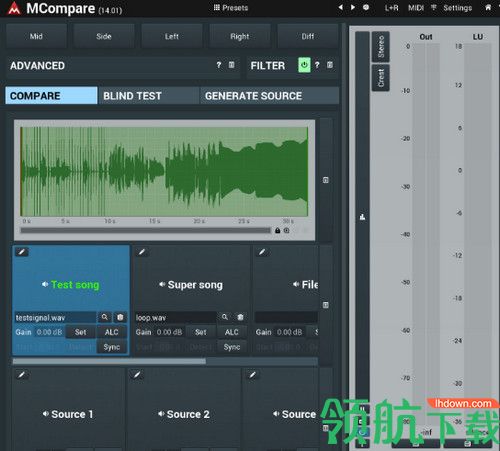
Task: Toggle the FILTER power button
Action: [304, 65]
